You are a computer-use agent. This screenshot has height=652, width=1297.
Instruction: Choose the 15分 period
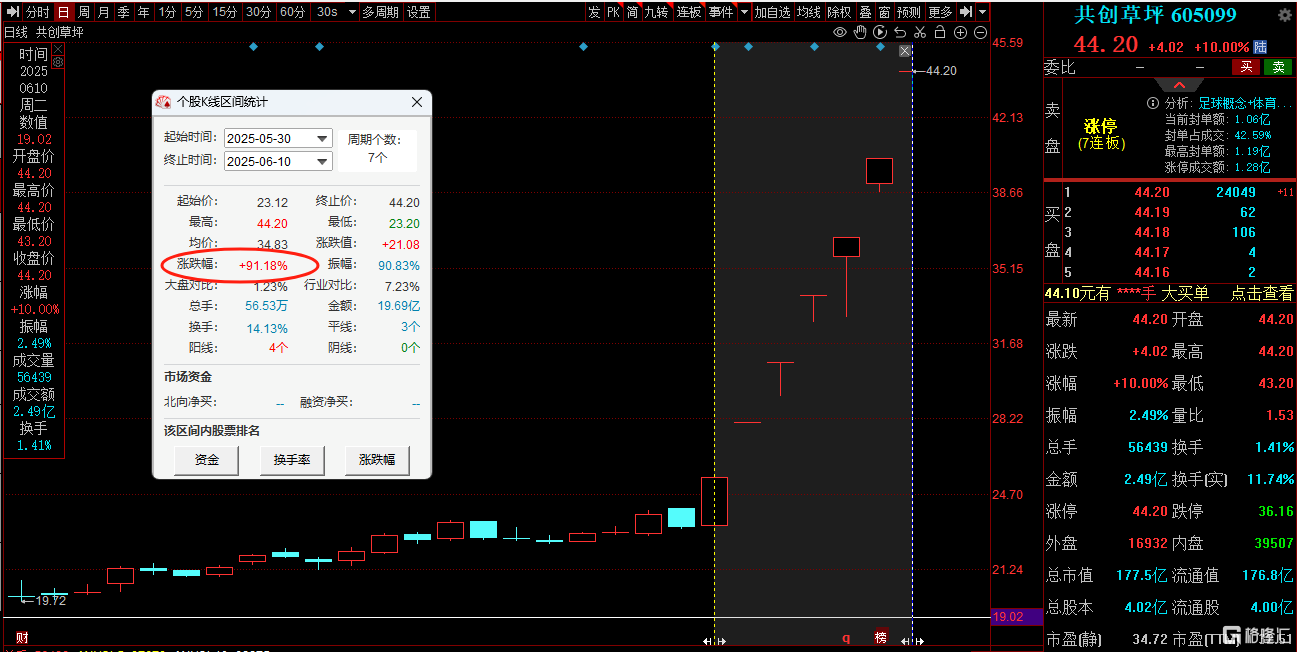coord(225,12)
